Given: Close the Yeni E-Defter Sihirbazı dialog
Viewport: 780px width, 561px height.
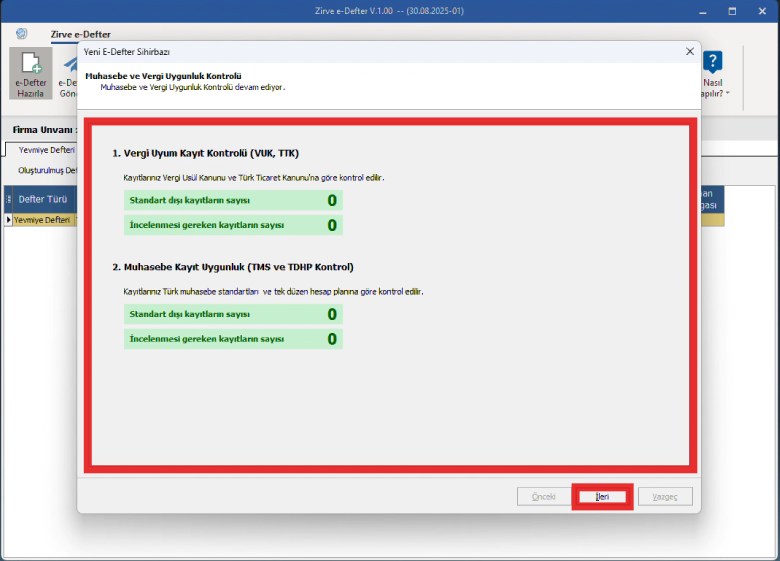Looking at the screenshot, I should pyautogui.click(x=689, y=52).
